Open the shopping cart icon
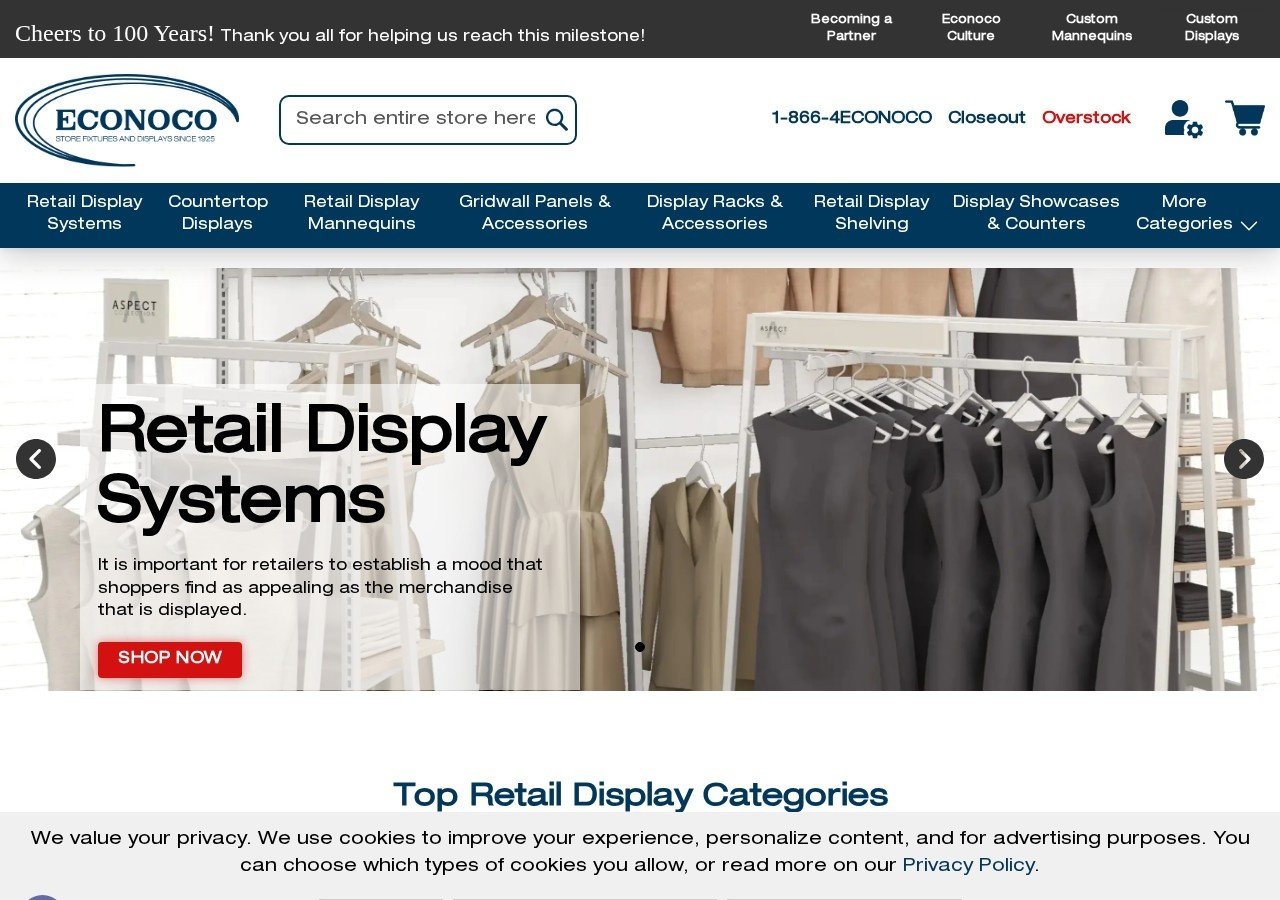1280x900 pixels. (1245, 118)
